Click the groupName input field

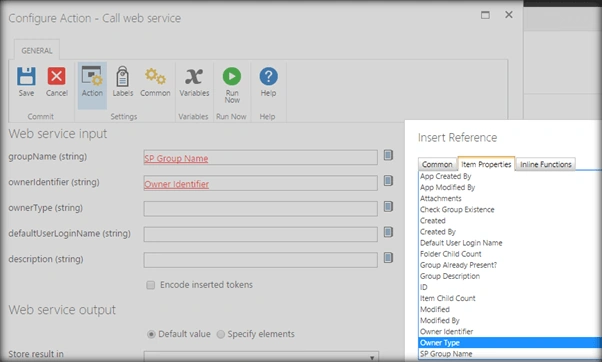click(x=260, y=157)
